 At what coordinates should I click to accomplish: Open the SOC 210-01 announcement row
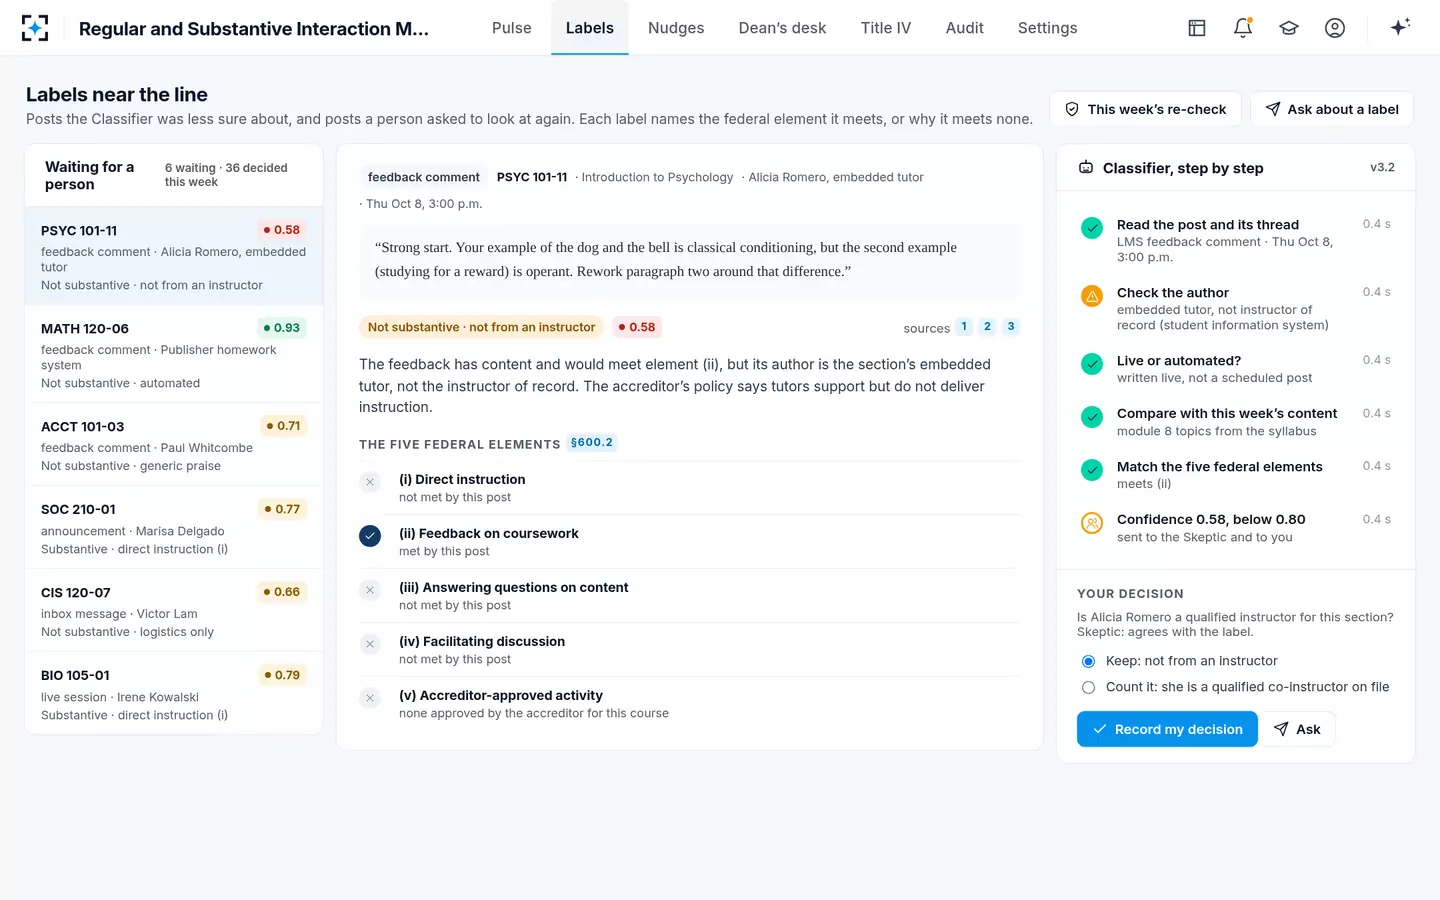coord(174,528)
